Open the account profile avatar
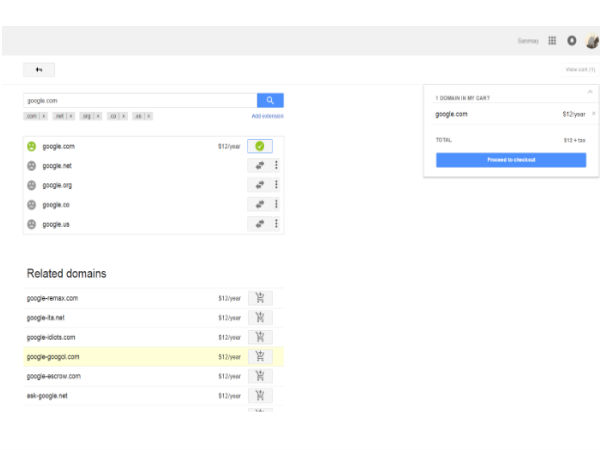The image size is (600, 450). 591,41
